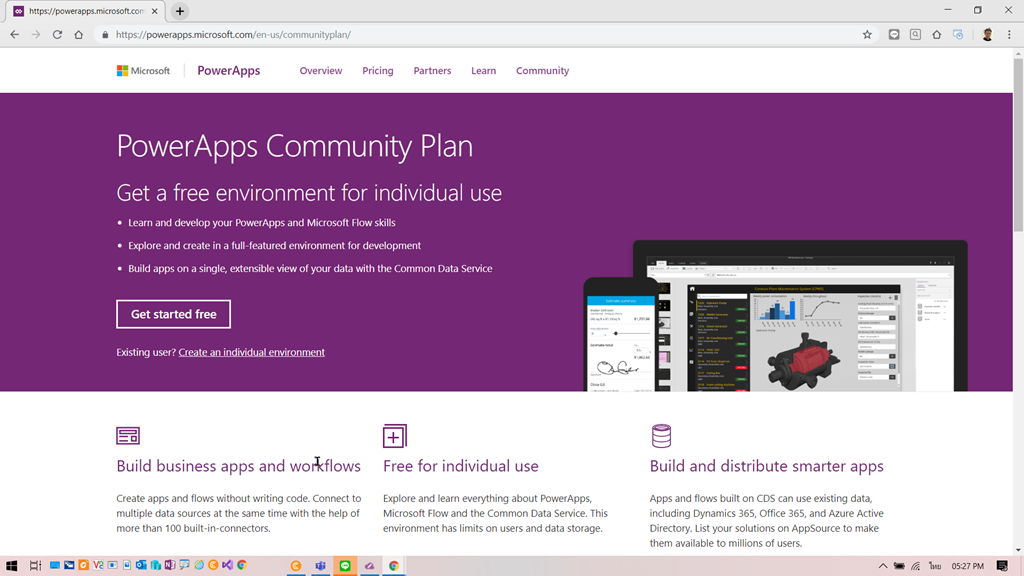Click the plus-square Free for individual use icon

(394, 436)
